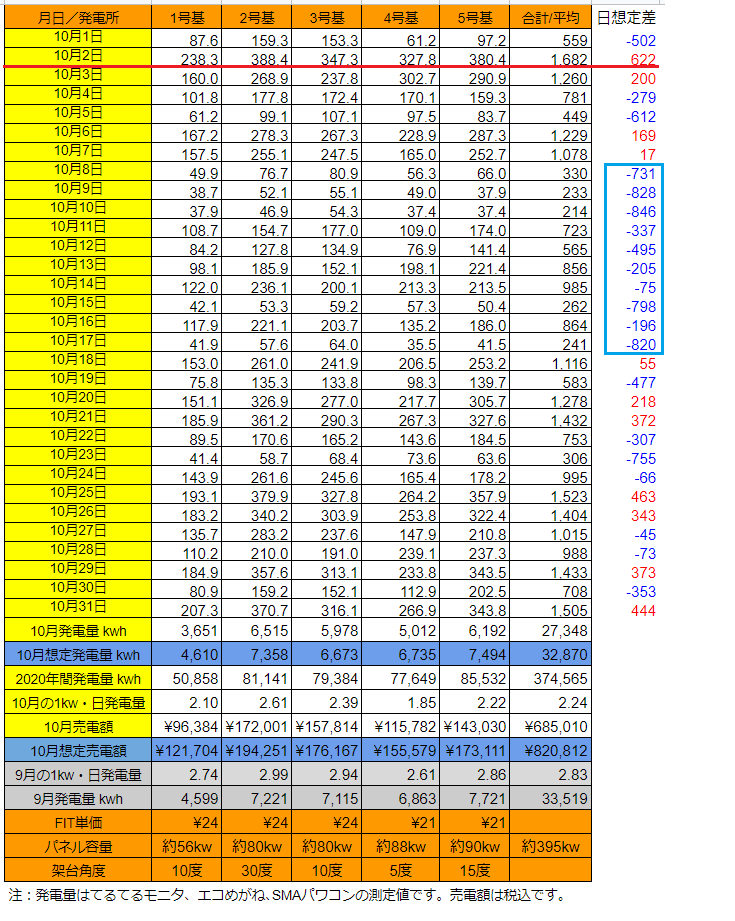Select the 10月想定売電額 label cell

[78, 751]
